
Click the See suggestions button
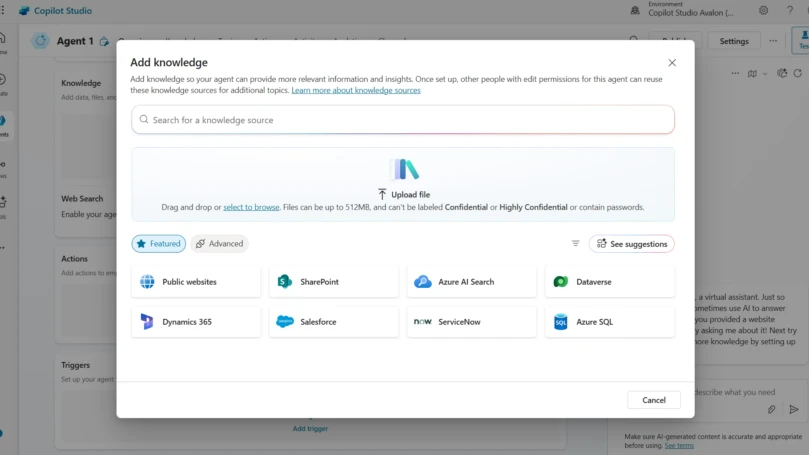pos(631,244)
